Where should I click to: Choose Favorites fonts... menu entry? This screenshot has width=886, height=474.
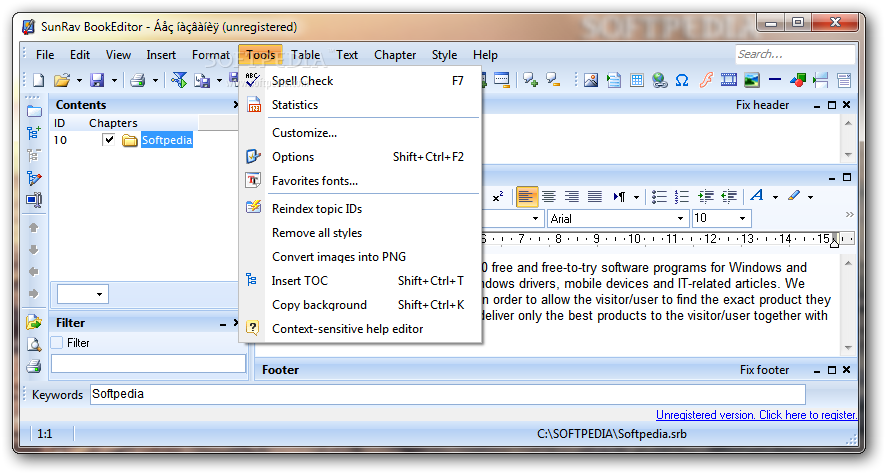click(x=361, y=181)
